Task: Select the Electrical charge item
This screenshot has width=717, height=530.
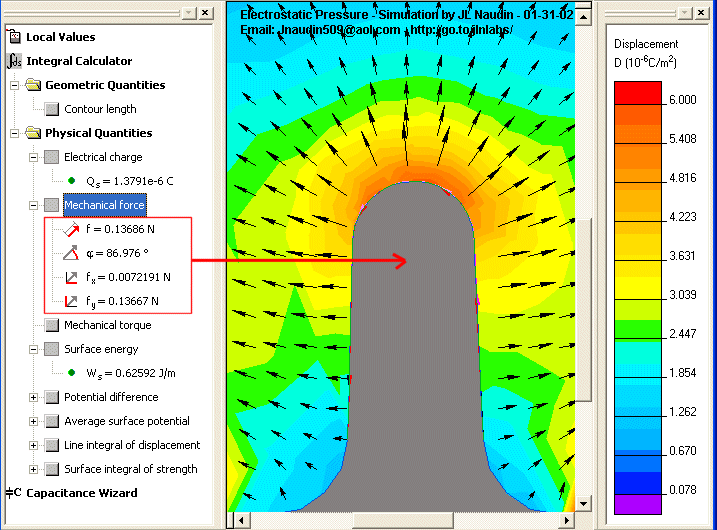Action: (103, 157)
